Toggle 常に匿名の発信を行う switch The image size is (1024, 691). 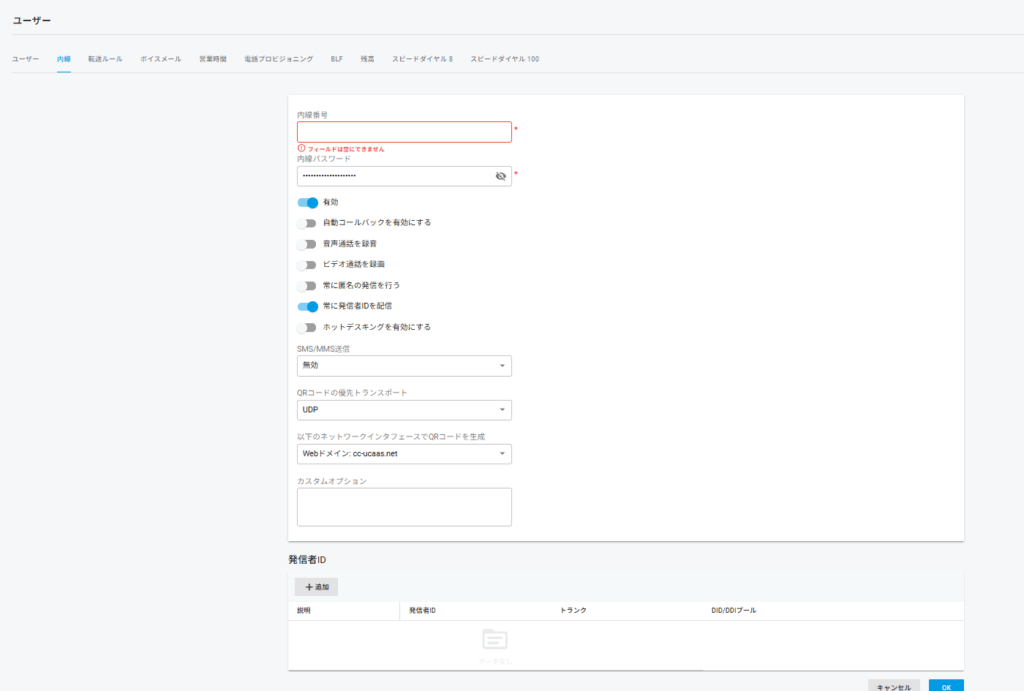point(307,286)
